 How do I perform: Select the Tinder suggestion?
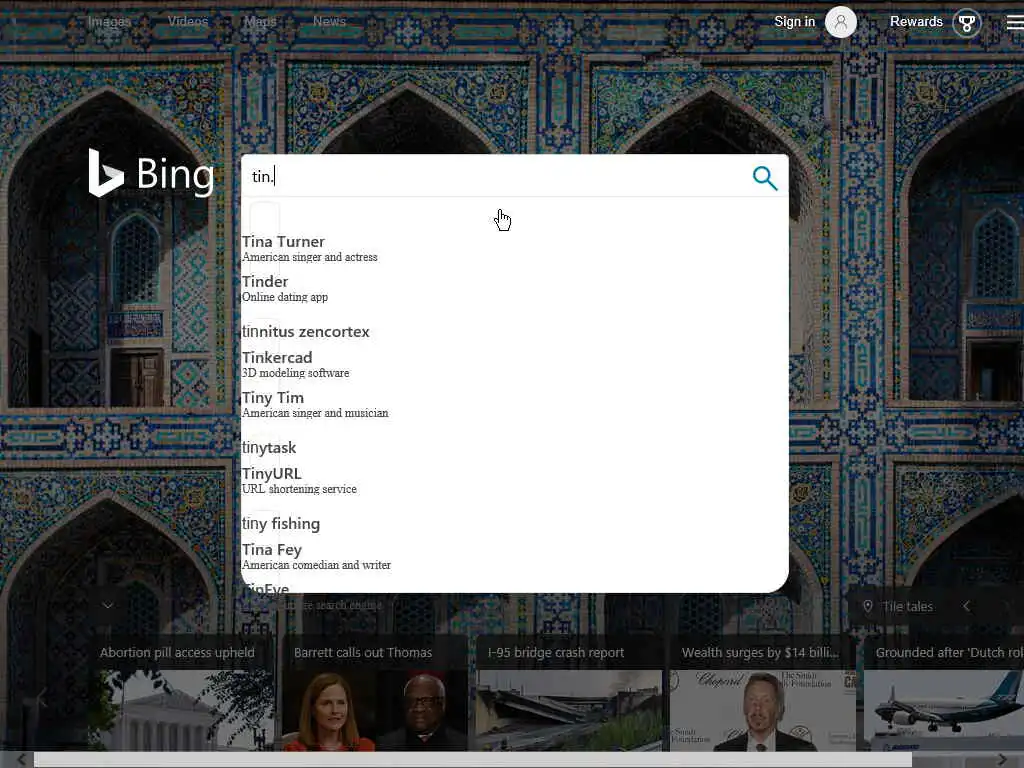pyautogui.click(x=515, y=288)
